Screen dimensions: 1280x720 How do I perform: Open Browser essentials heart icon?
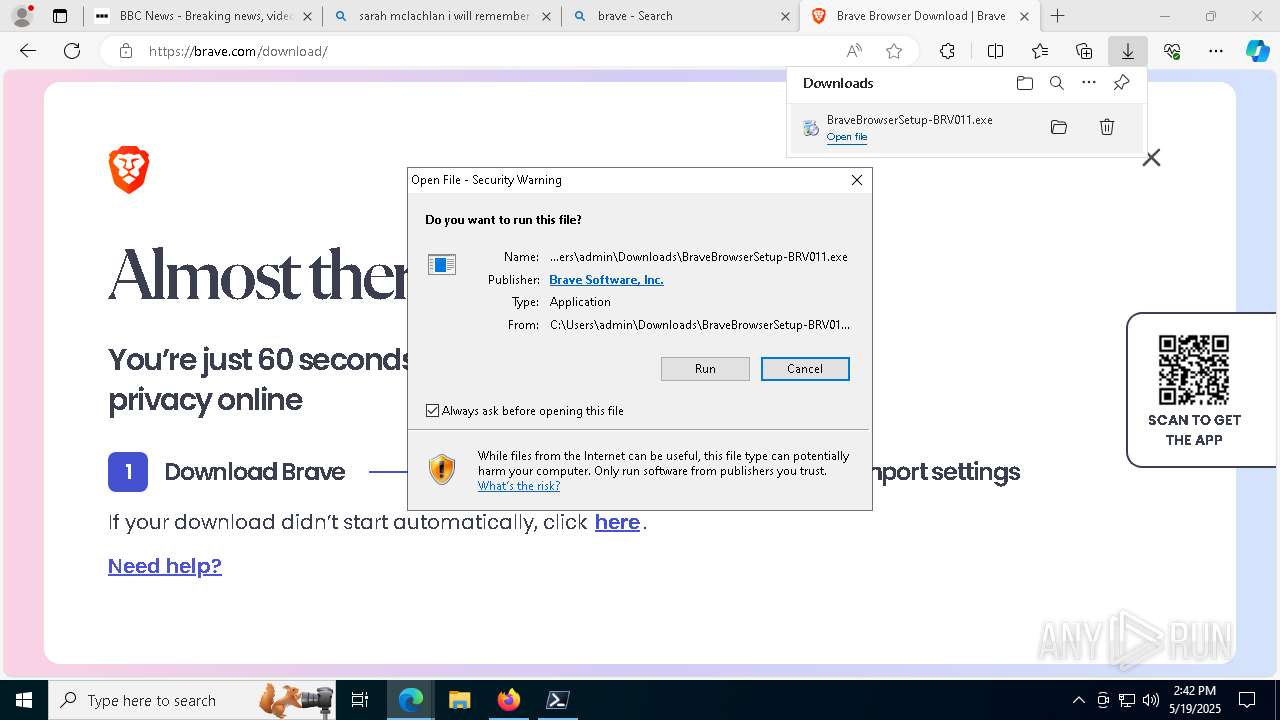pyautogui.click(x=1172, y=51)
